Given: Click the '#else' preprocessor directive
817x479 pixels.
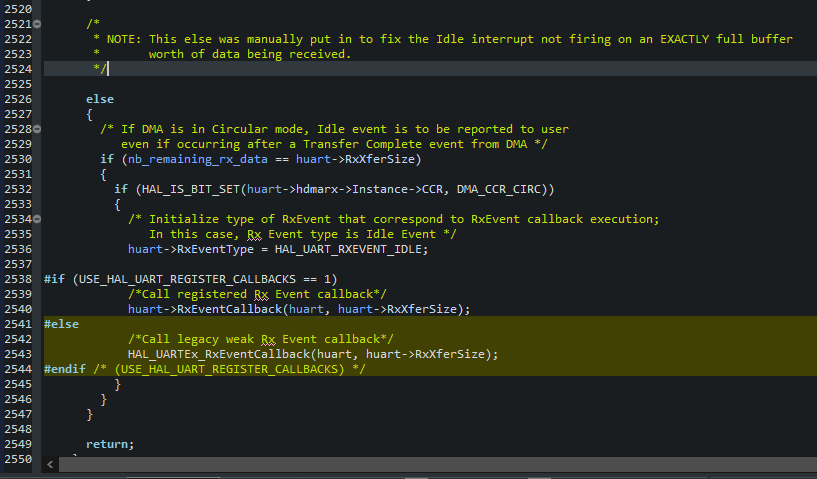Looking at the screenshot, I should [x=61, y=324].
